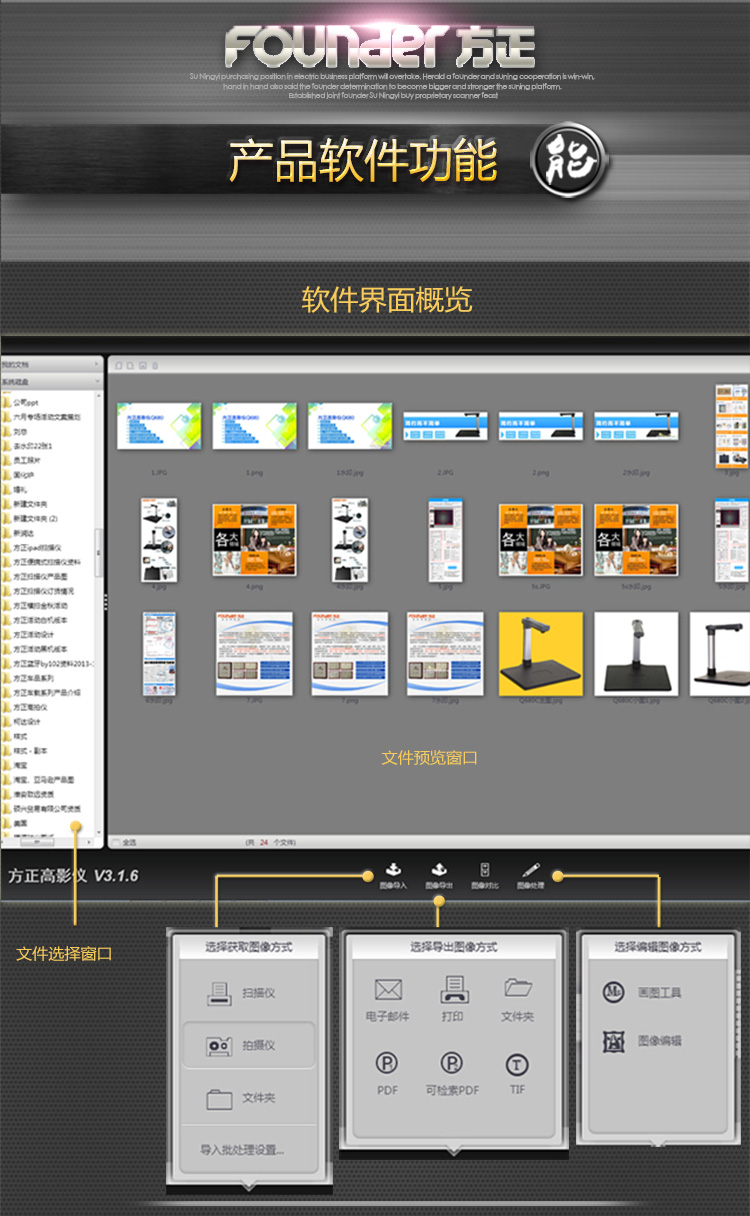Click 导入批处理设置... batch settings
The width and height of the screenshot is (750, 1216).
[242, 1150]
